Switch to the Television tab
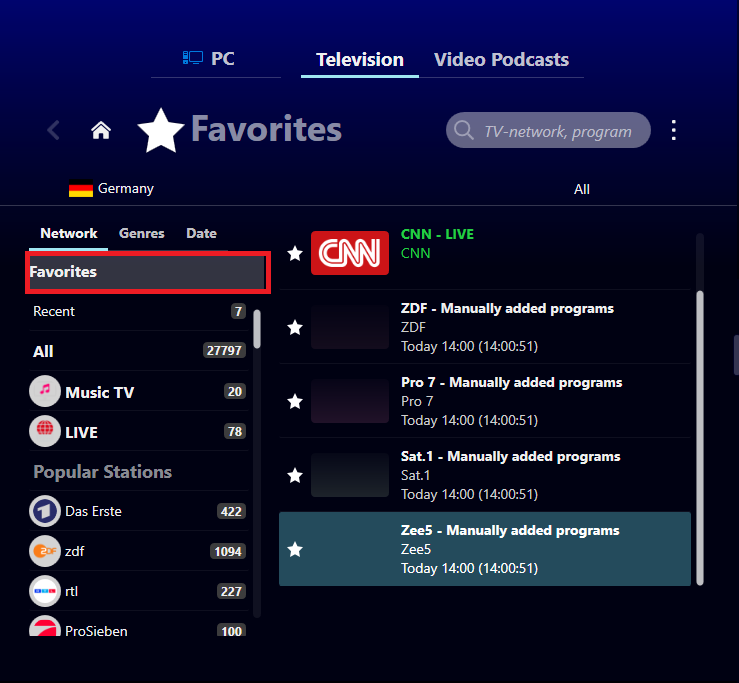Image resolution: width=739 pixels, height=683 pixels. click(x=360, y=60)
